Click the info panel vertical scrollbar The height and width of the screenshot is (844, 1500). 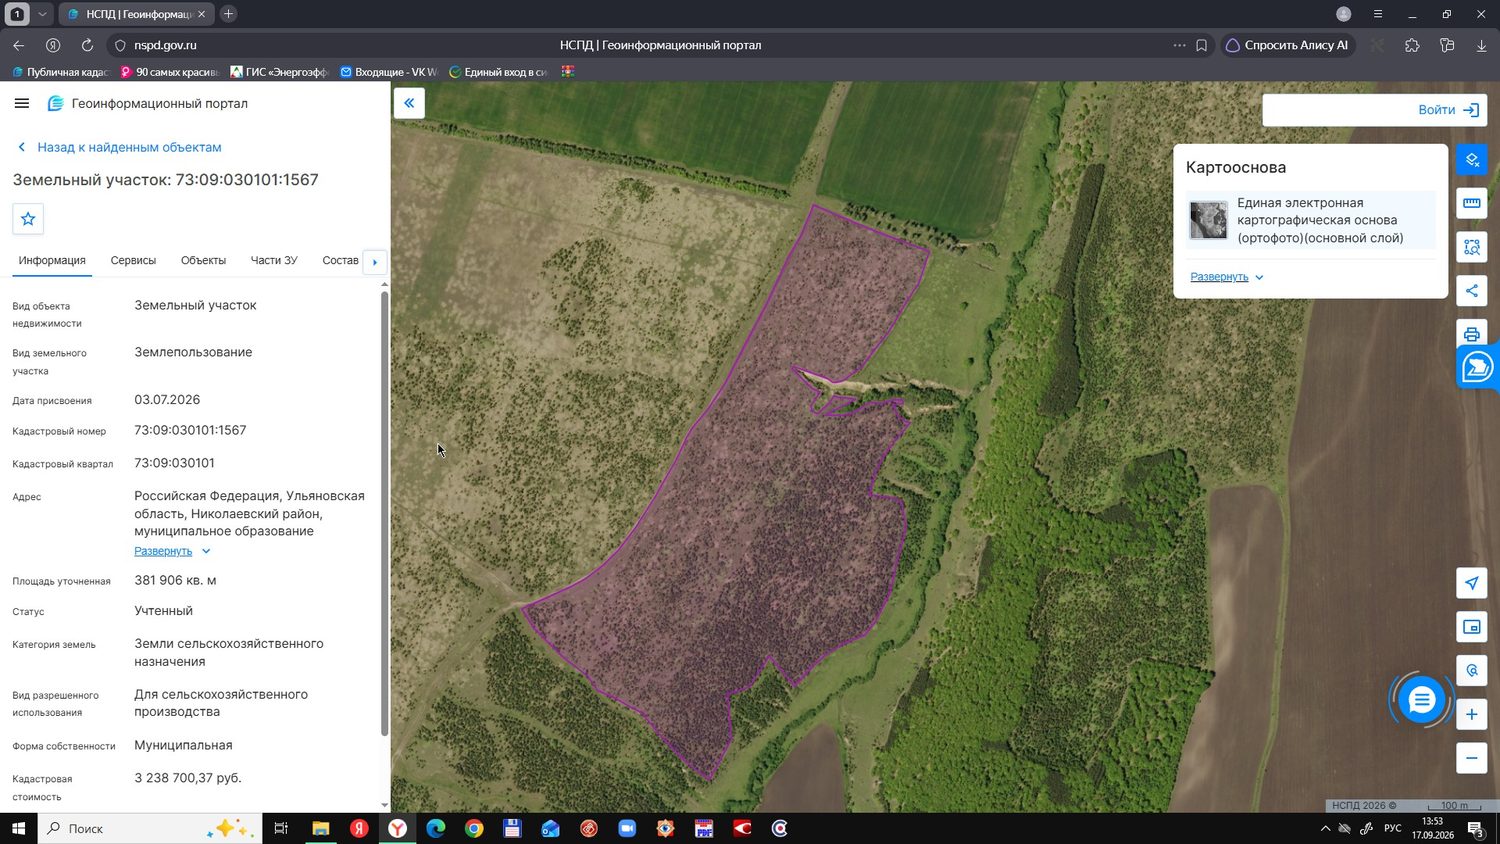pyautogui.click(x=384, y=514)
